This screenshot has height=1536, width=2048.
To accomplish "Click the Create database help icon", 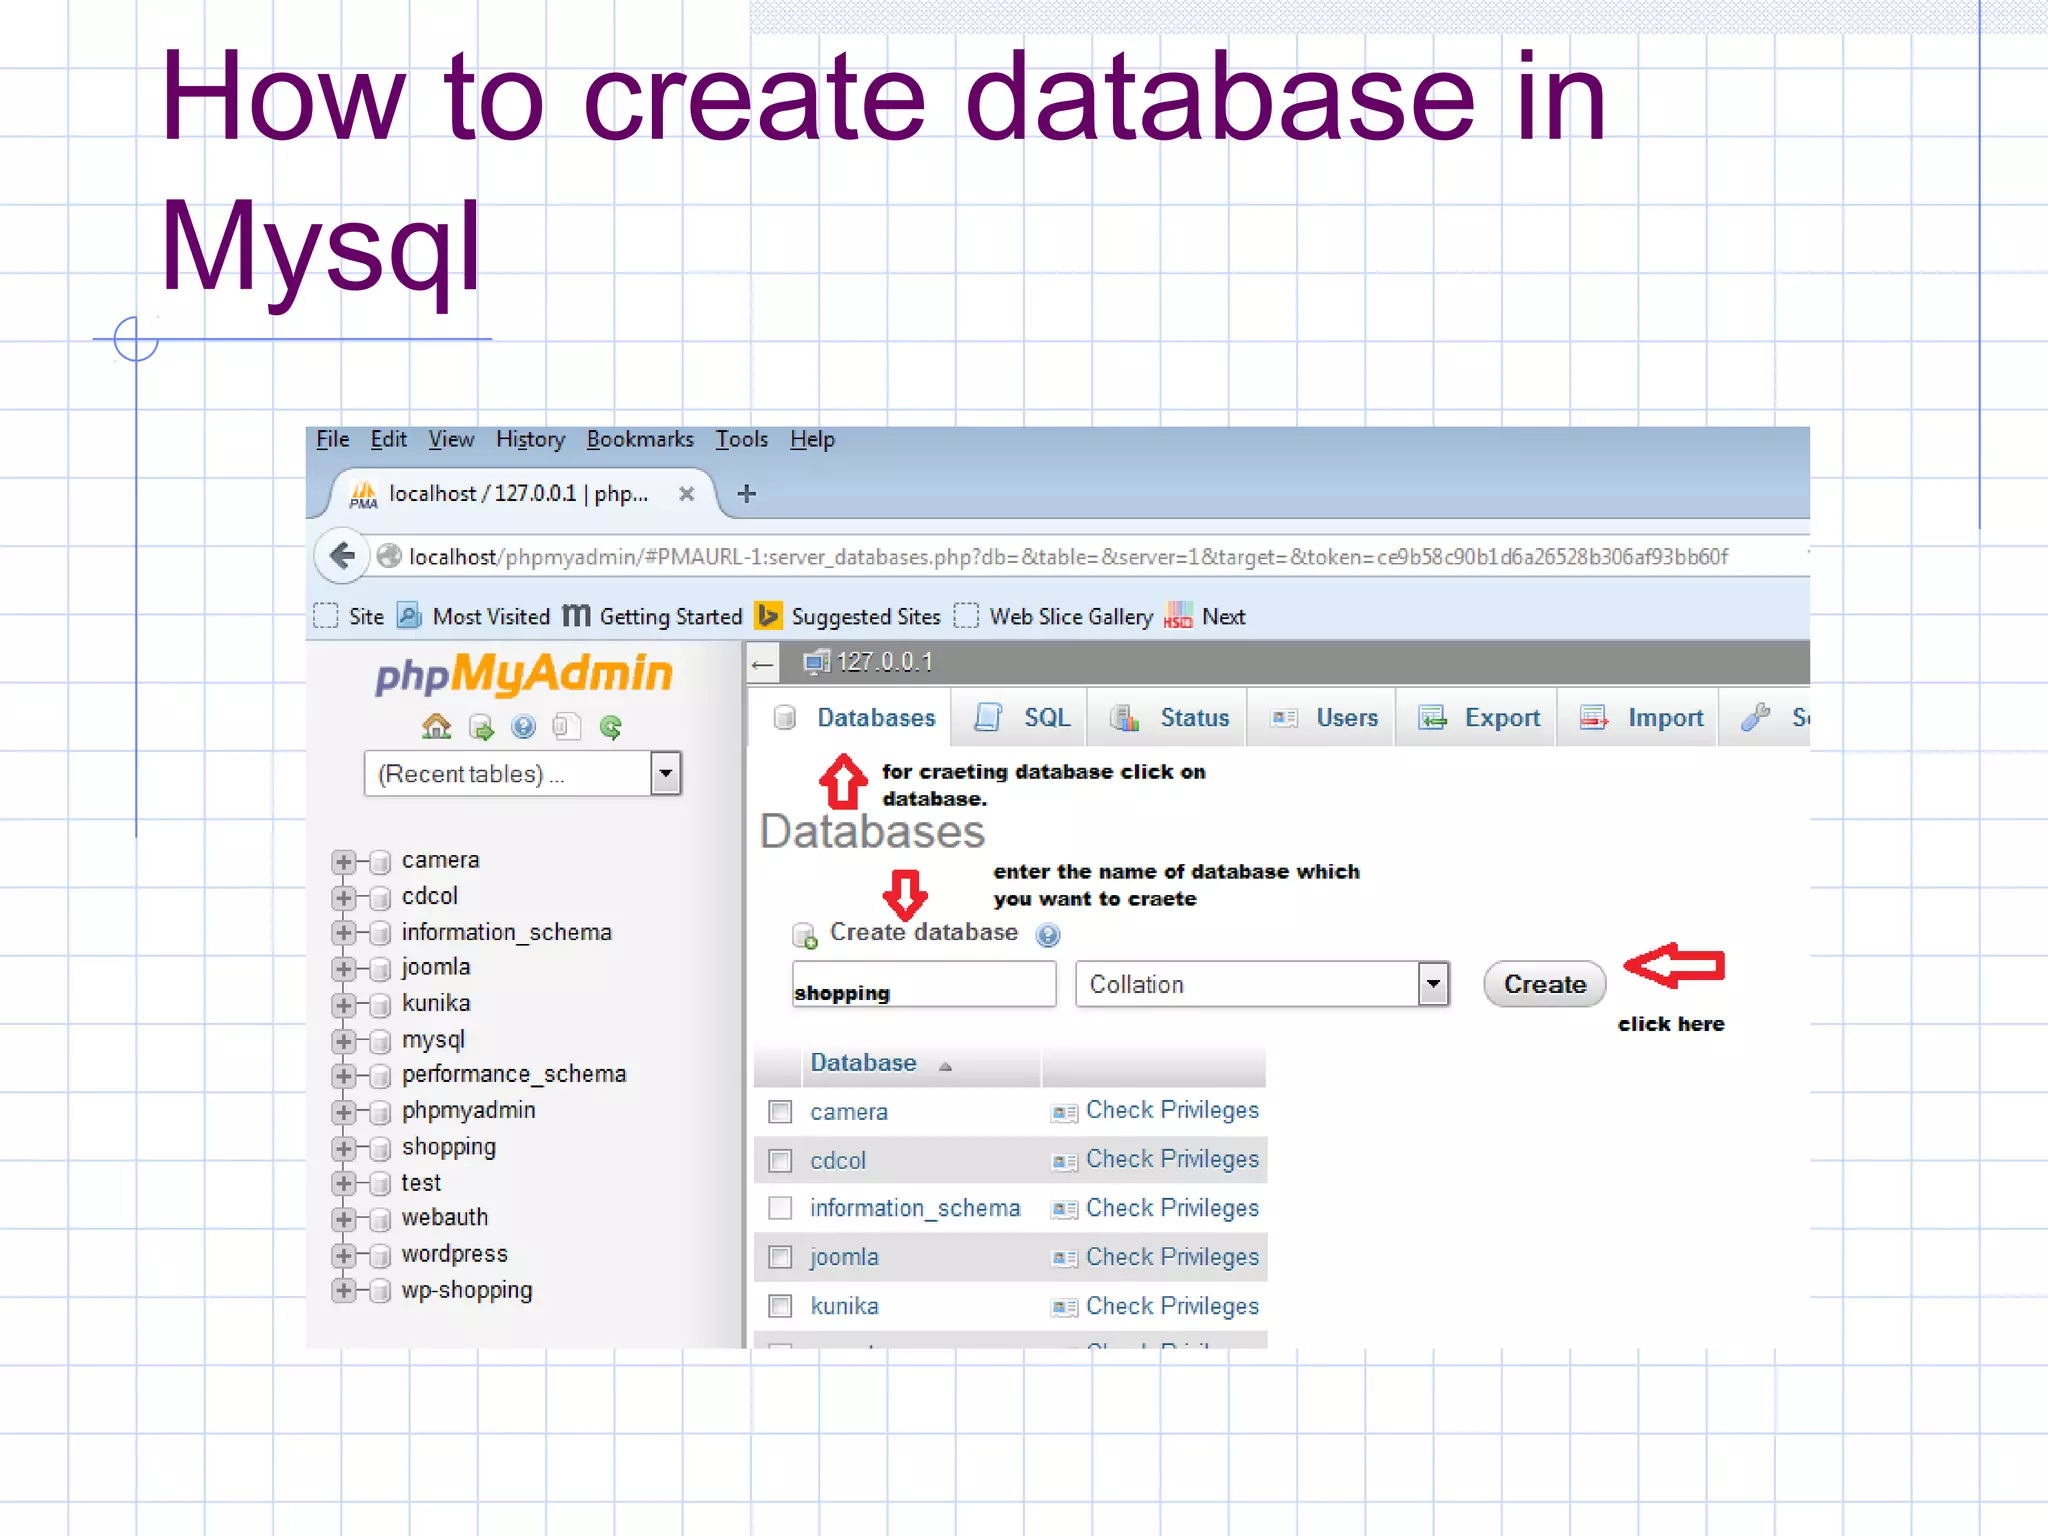I will 1047,935.
